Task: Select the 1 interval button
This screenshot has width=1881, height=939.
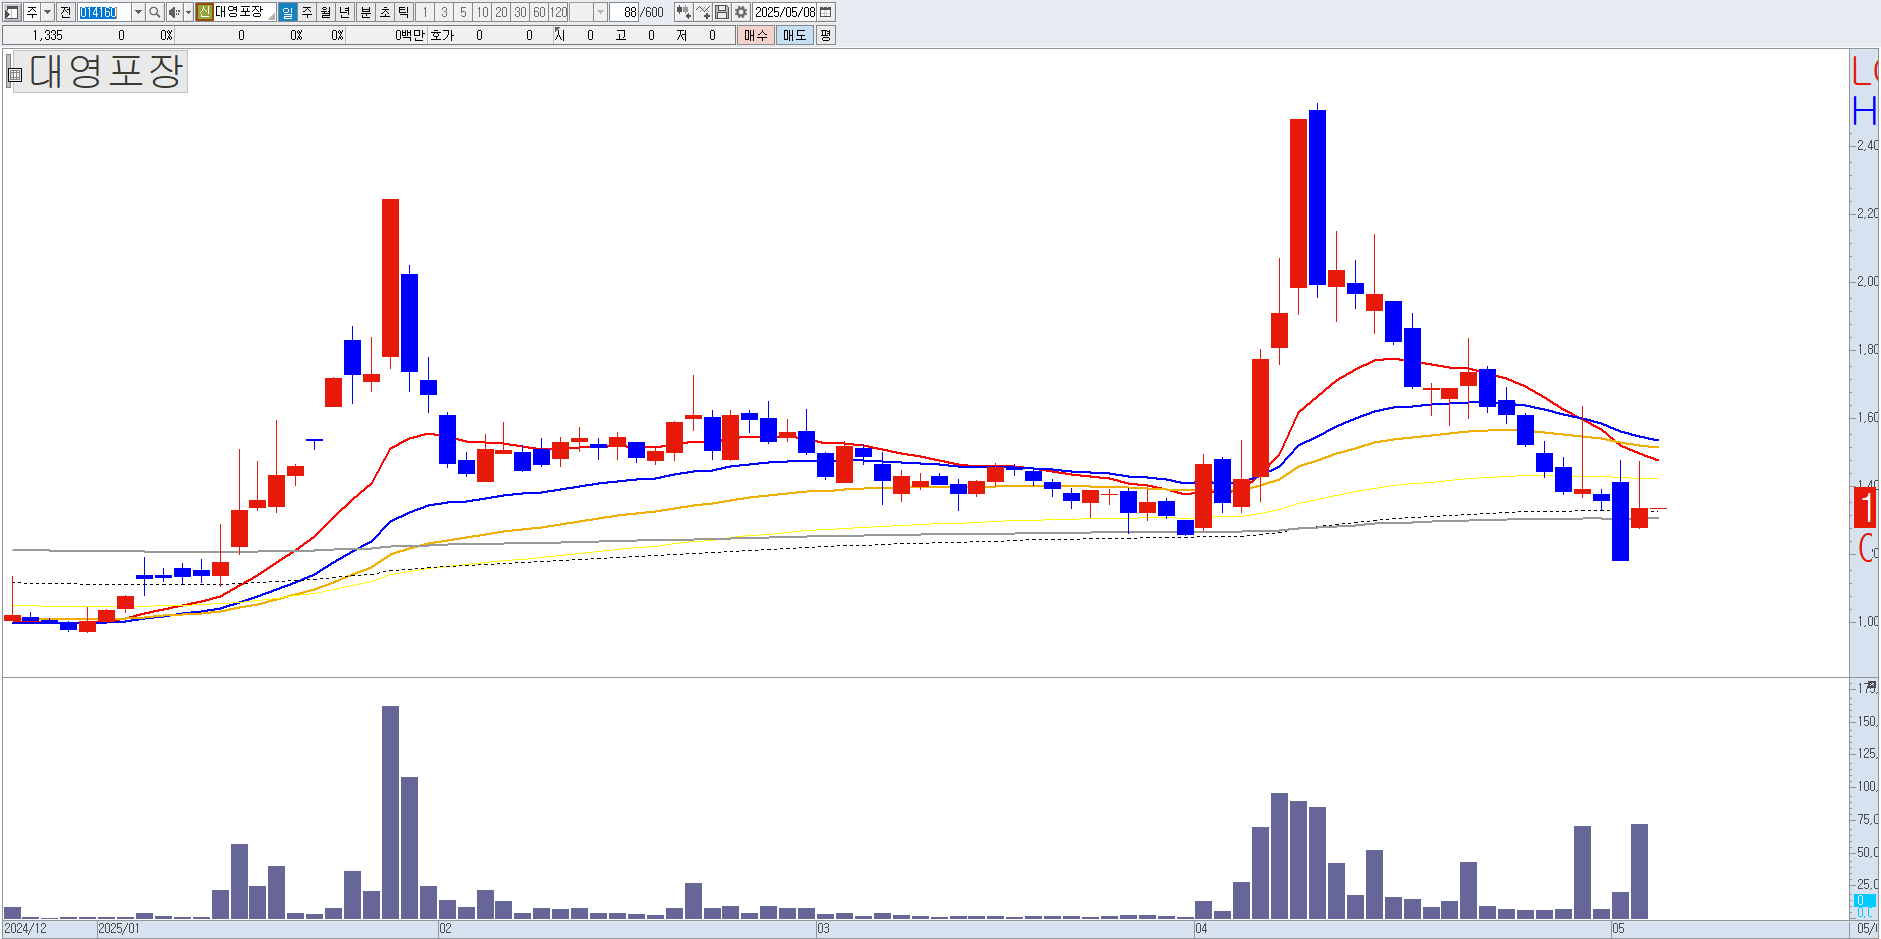Action: (425, 12)
